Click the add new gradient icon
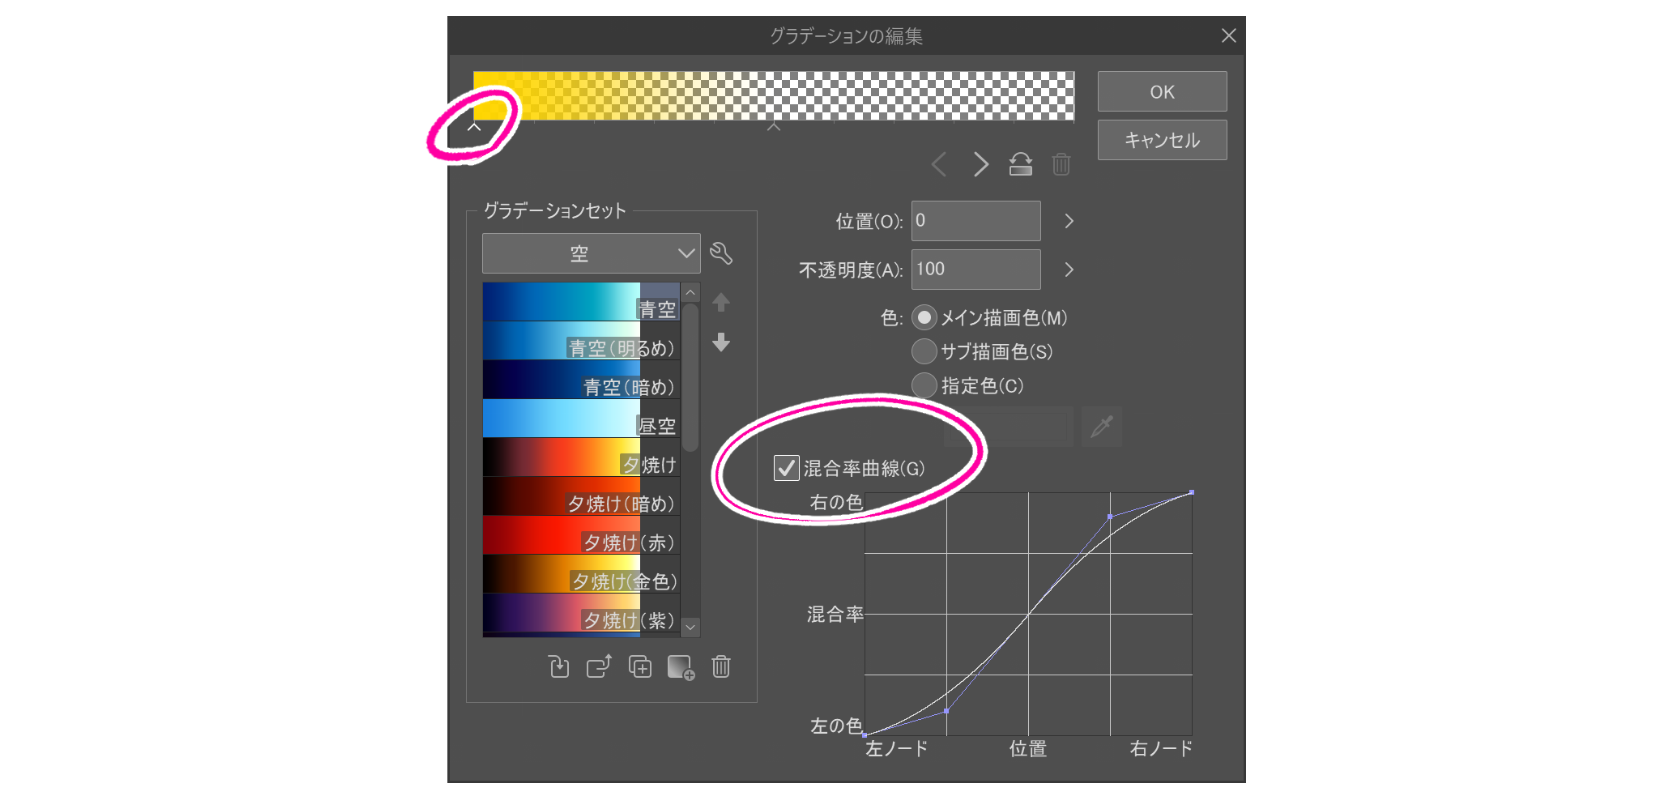 [x=680, y=667]
